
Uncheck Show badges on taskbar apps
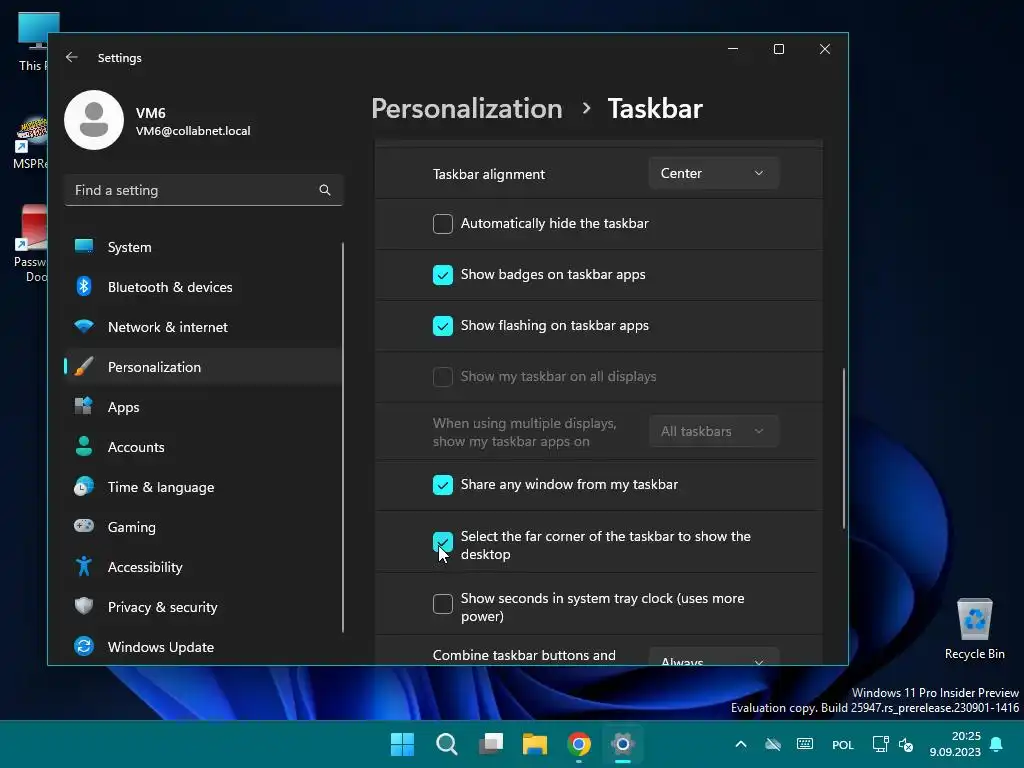pos(443,274)
